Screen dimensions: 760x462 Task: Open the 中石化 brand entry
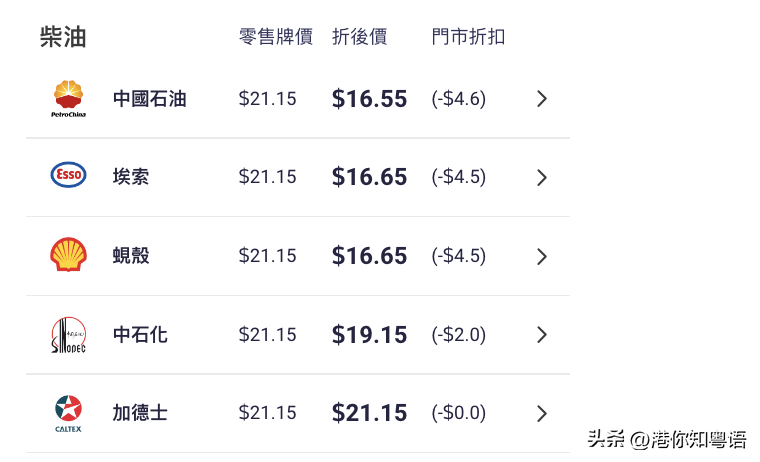click(x=140, y=335)
